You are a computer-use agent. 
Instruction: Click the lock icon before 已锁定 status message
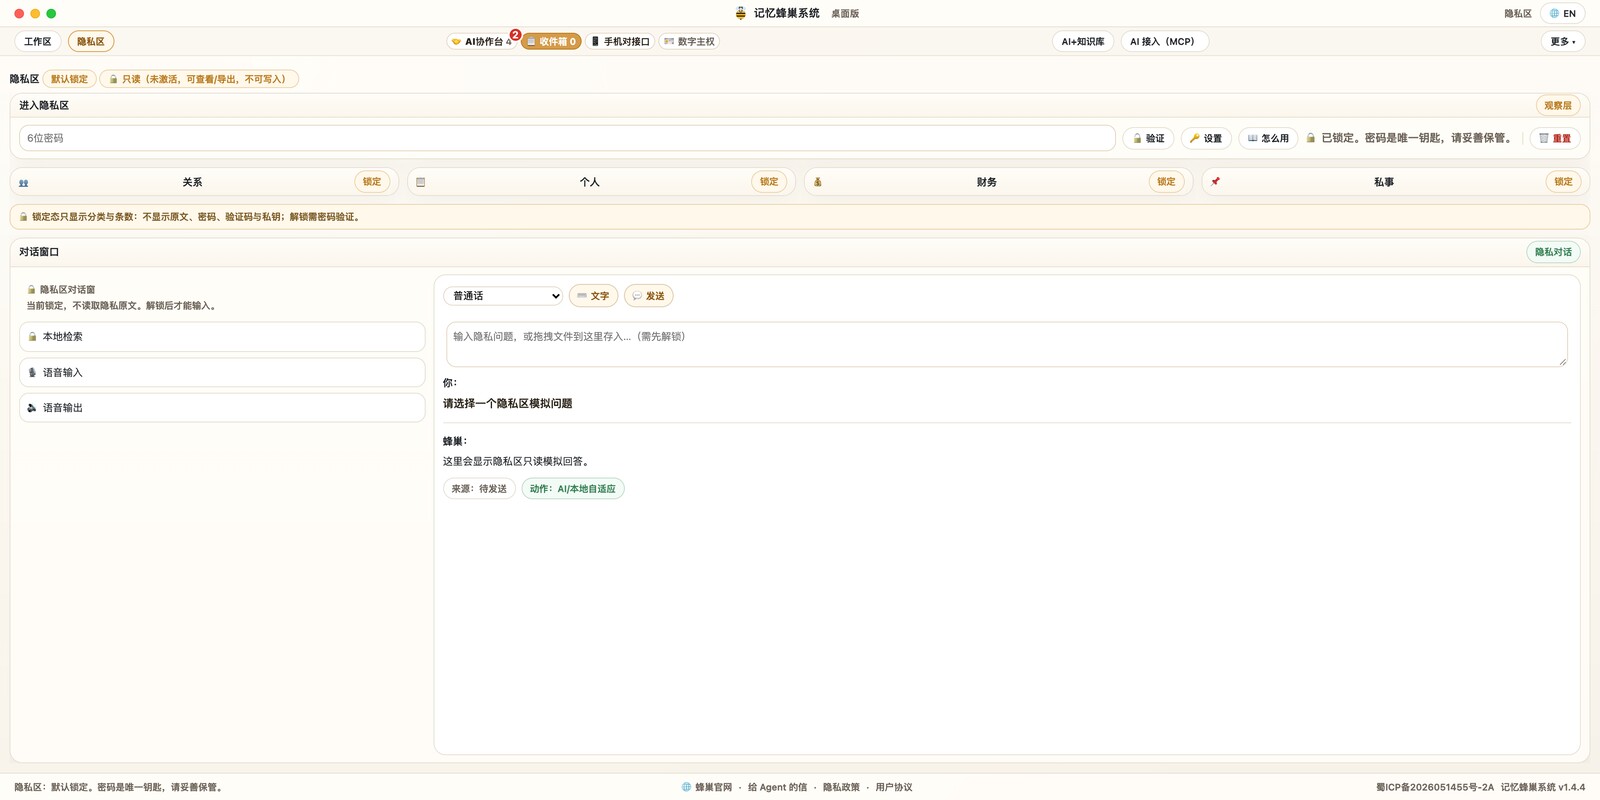click(x=1311, y=138)
